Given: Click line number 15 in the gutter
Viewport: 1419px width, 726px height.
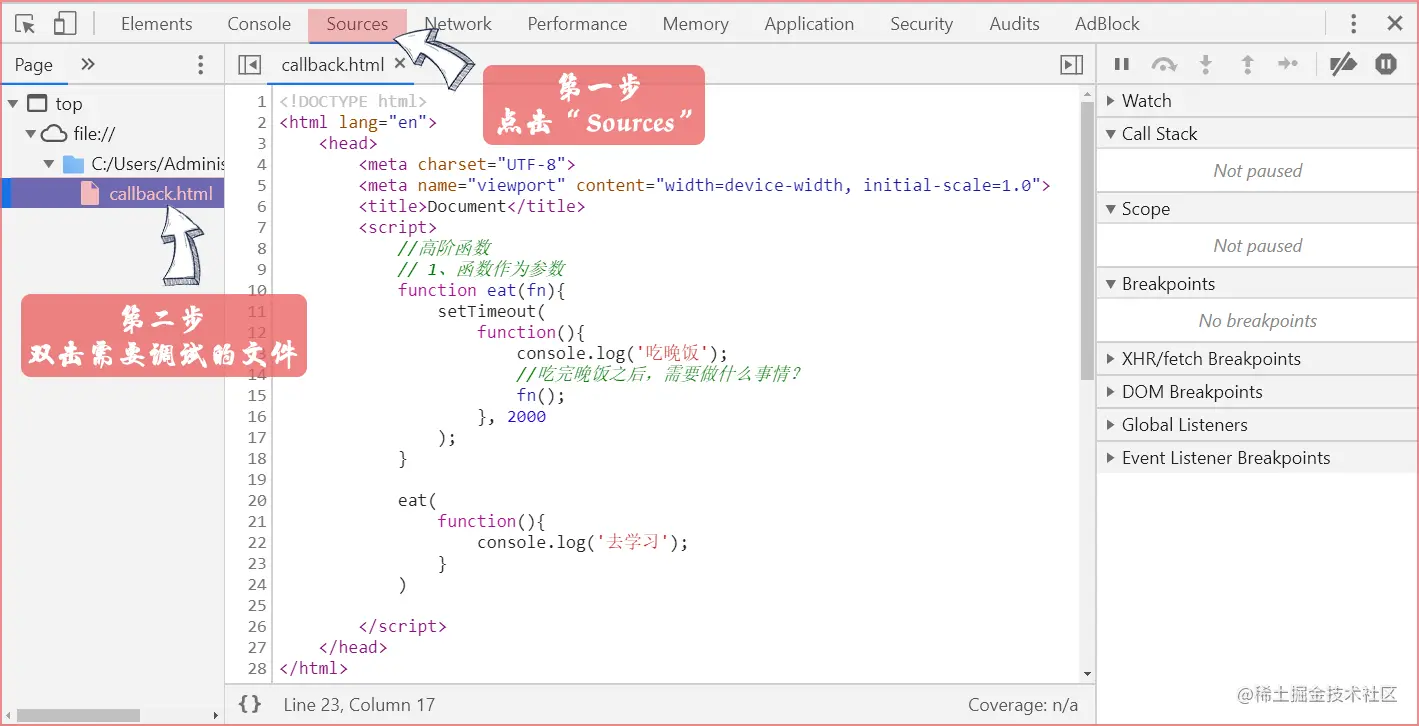Looking at the screenshot, I should (x=257, y=395).
